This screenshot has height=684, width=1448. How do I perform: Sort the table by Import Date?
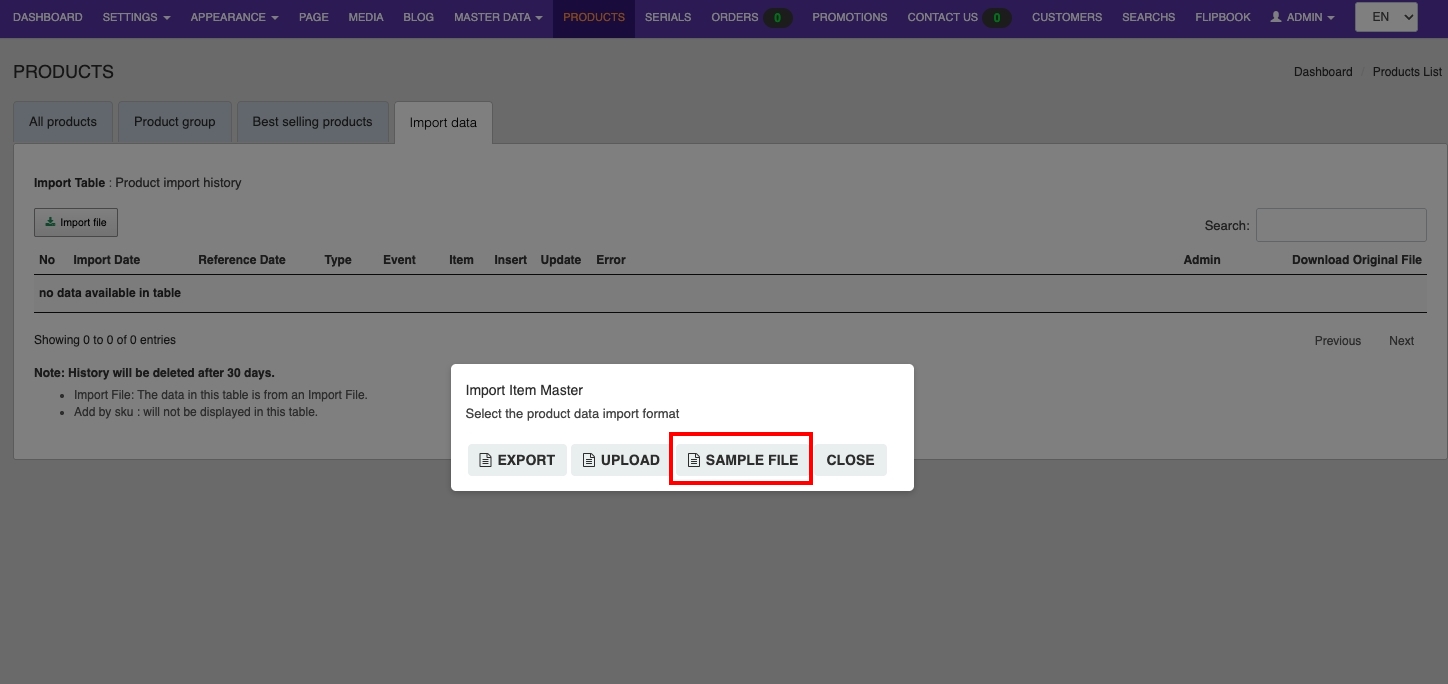pyautogui.click(x=106, y=260)
